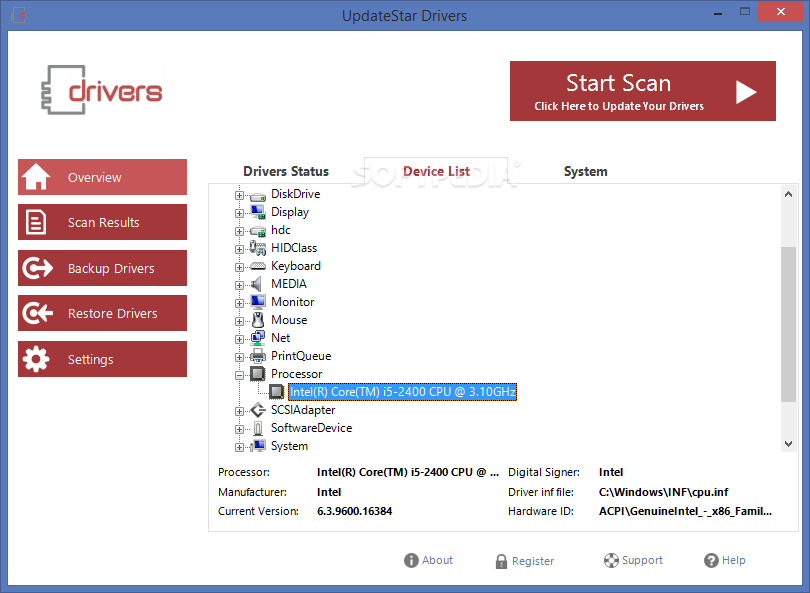Expand the DiskDrive tree node
The width and height of the screenshot is (810, 593).
[239, 195]
